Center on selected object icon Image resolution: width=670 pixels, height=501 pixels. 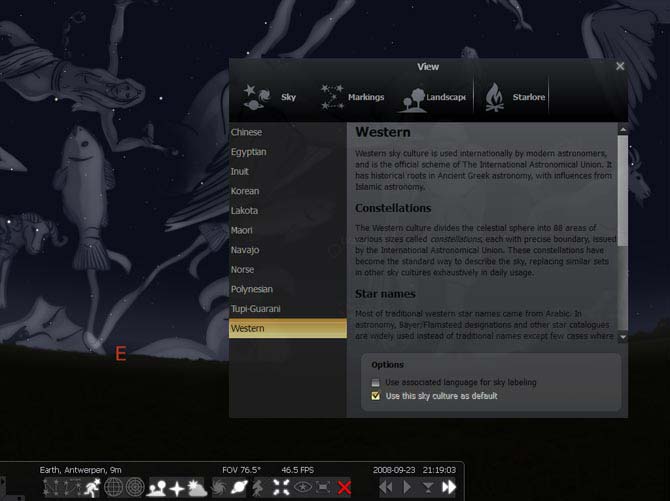point(277,488)
